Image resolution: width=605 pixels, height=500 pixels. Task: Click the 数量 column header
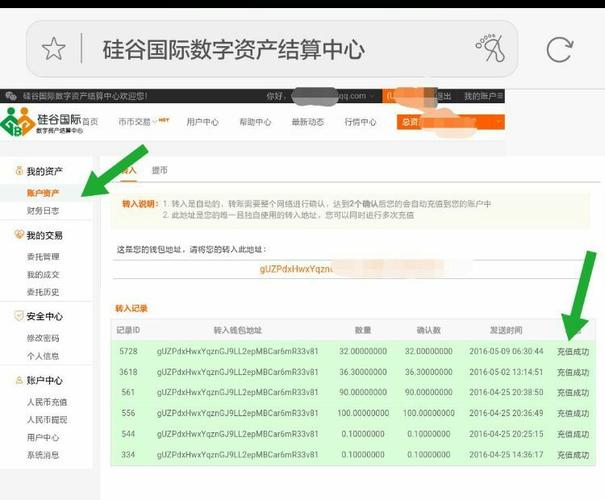coord(363,330)
